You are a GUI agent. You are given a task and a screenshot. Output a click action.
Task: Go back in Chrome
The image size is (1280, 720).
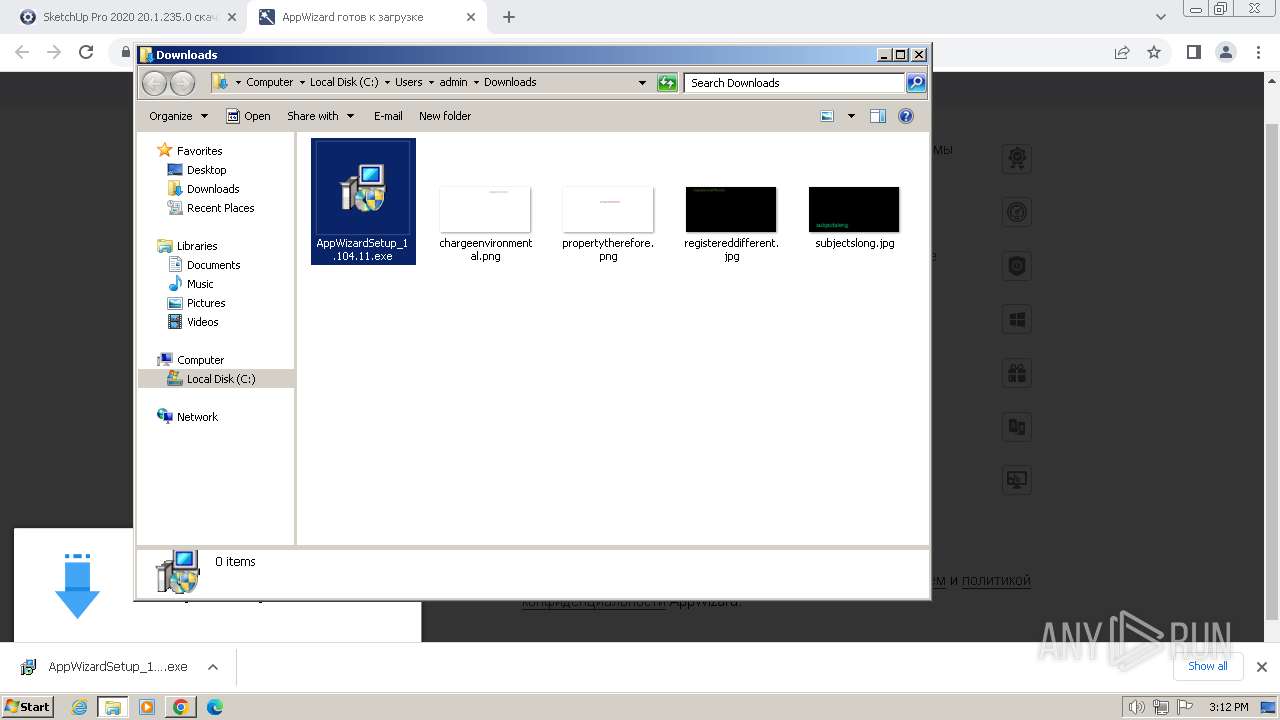(22, 52)
